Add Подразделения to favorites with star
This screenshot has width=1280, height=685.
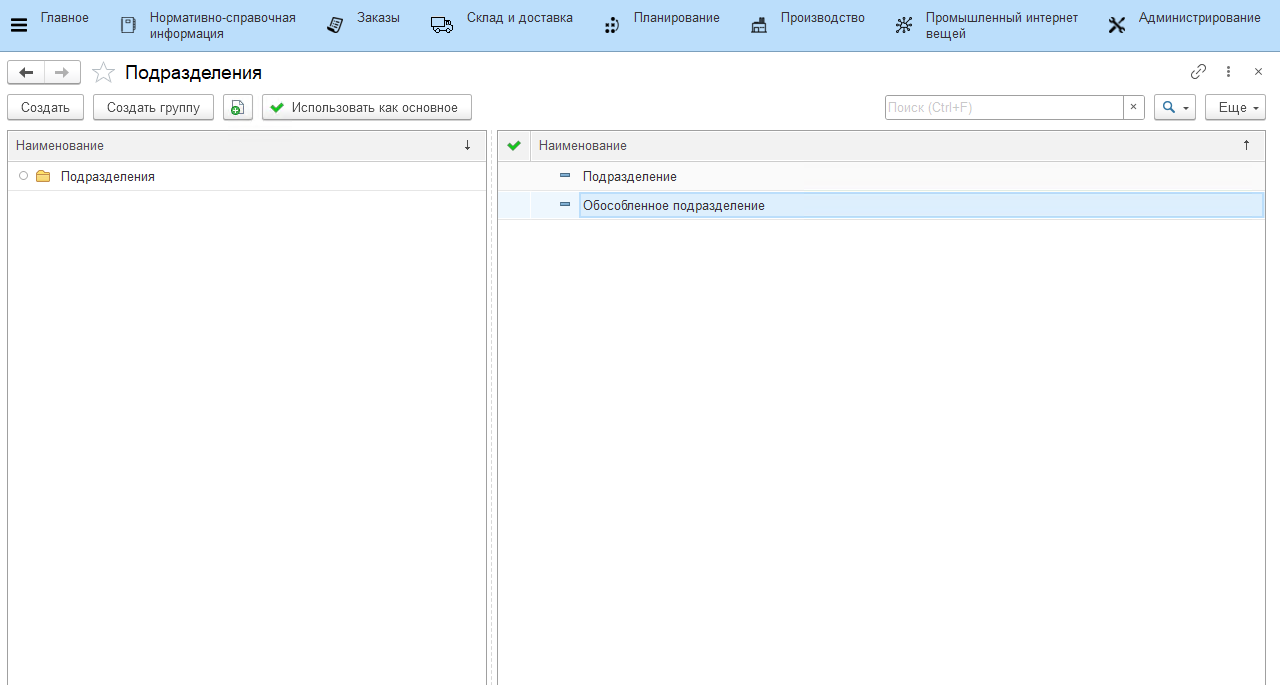[103, 73]
